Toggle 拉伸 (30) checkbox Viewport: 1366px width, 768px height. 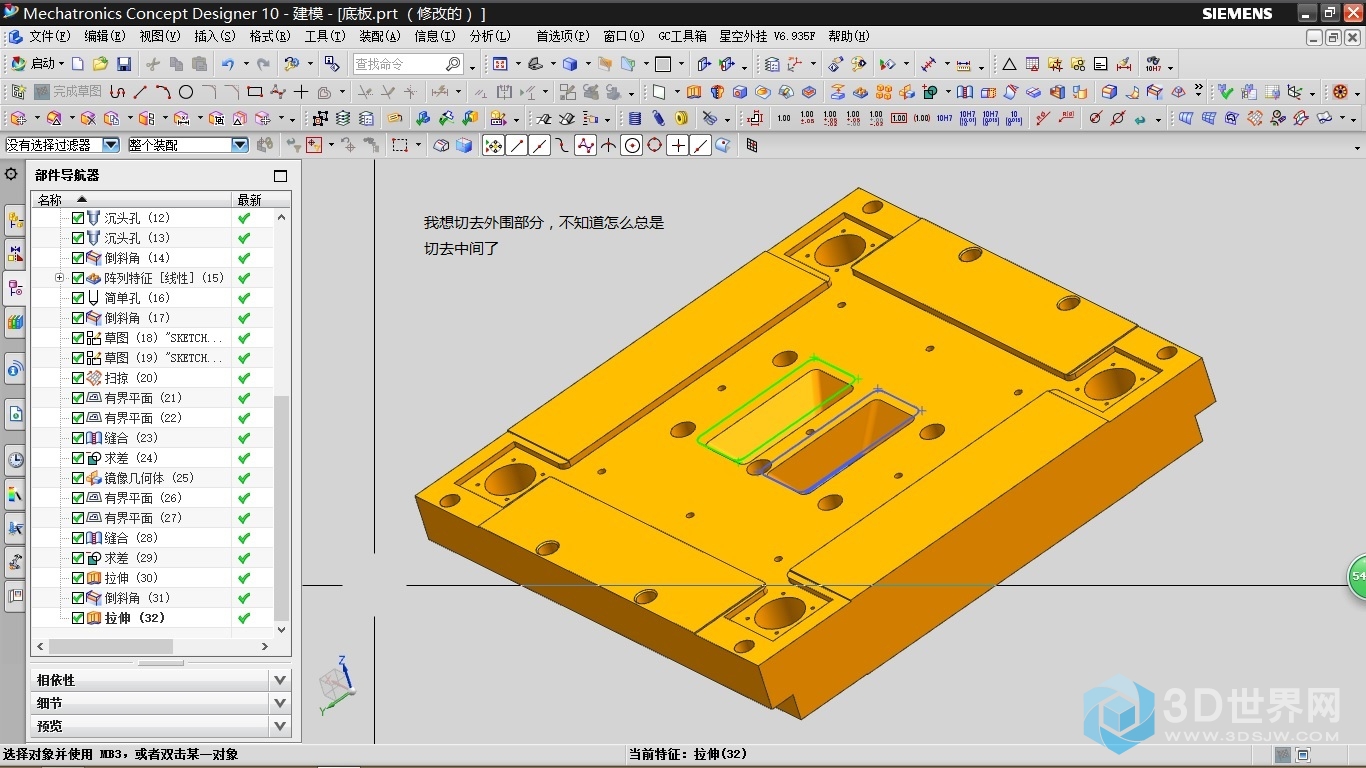point(78,578)
